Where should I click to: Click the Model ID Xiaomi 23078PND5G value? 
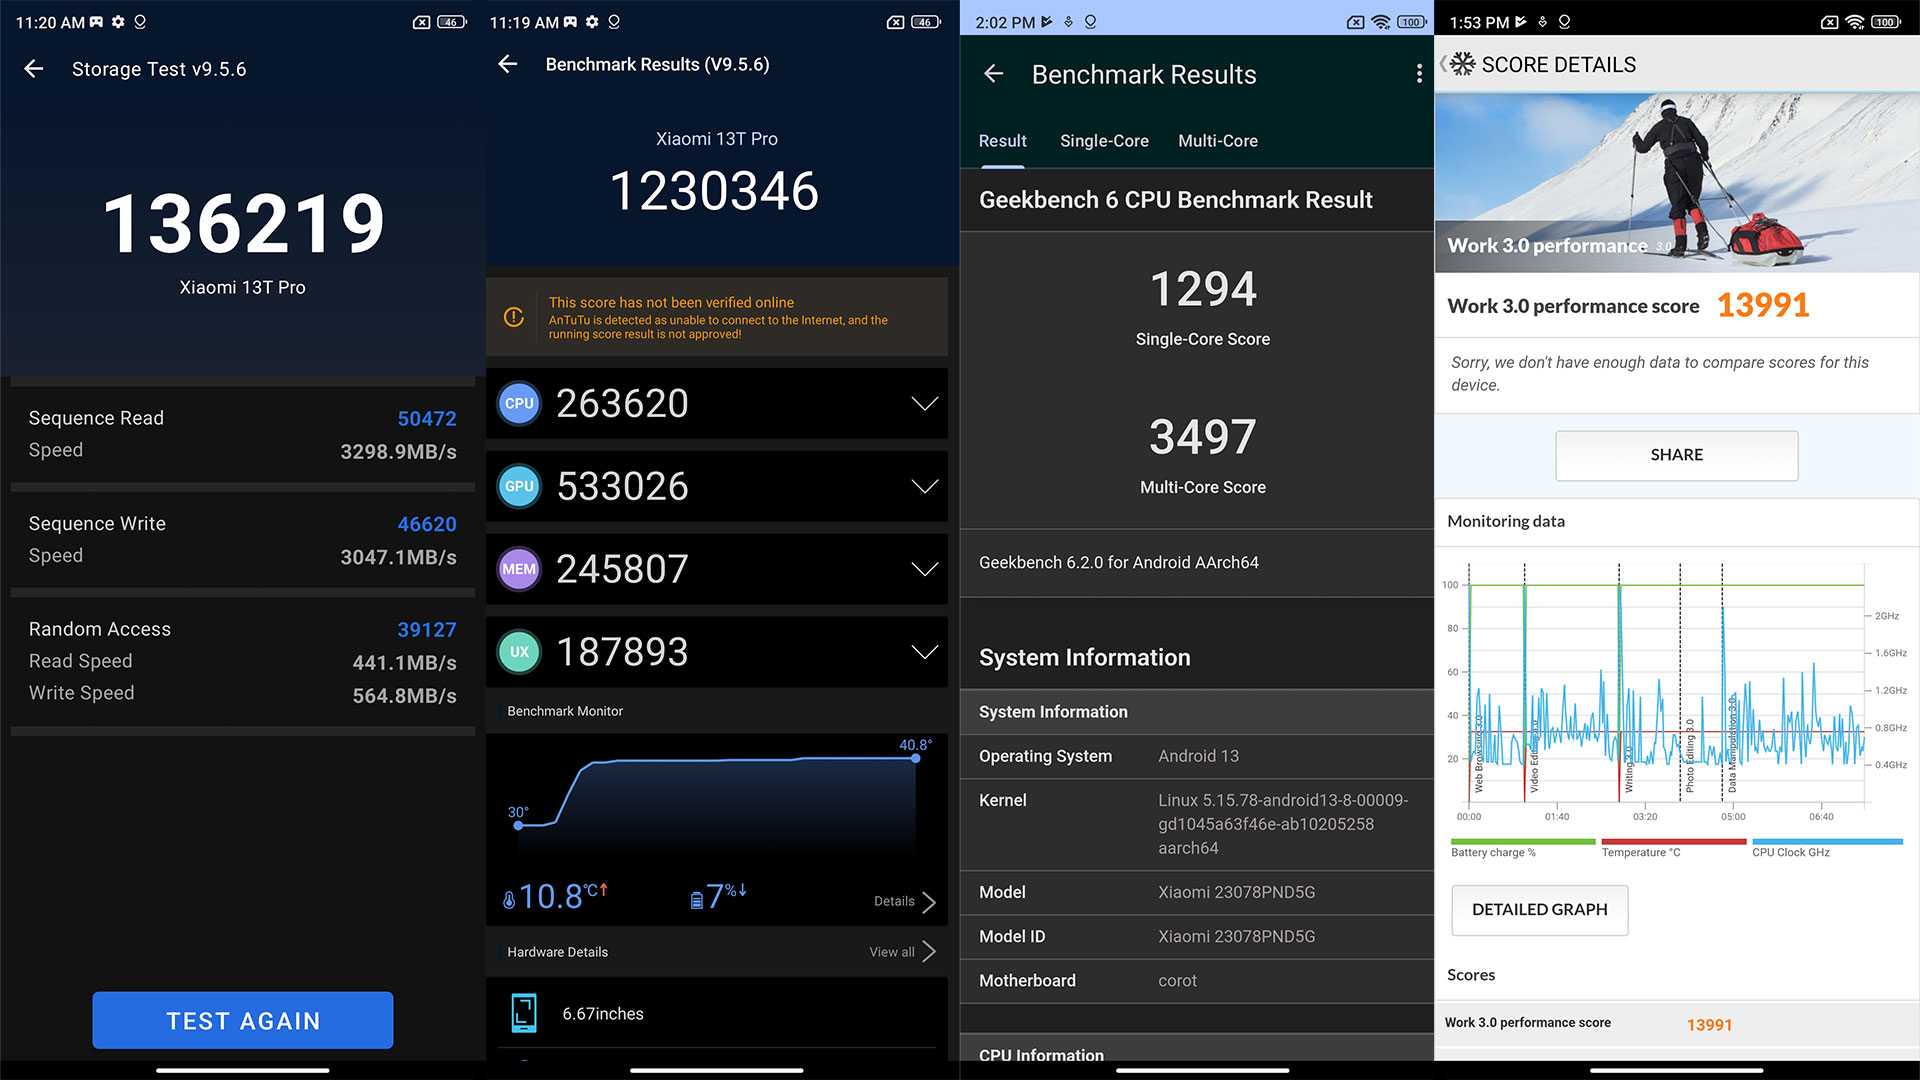pyautogui.click(x=1237, y=937)
